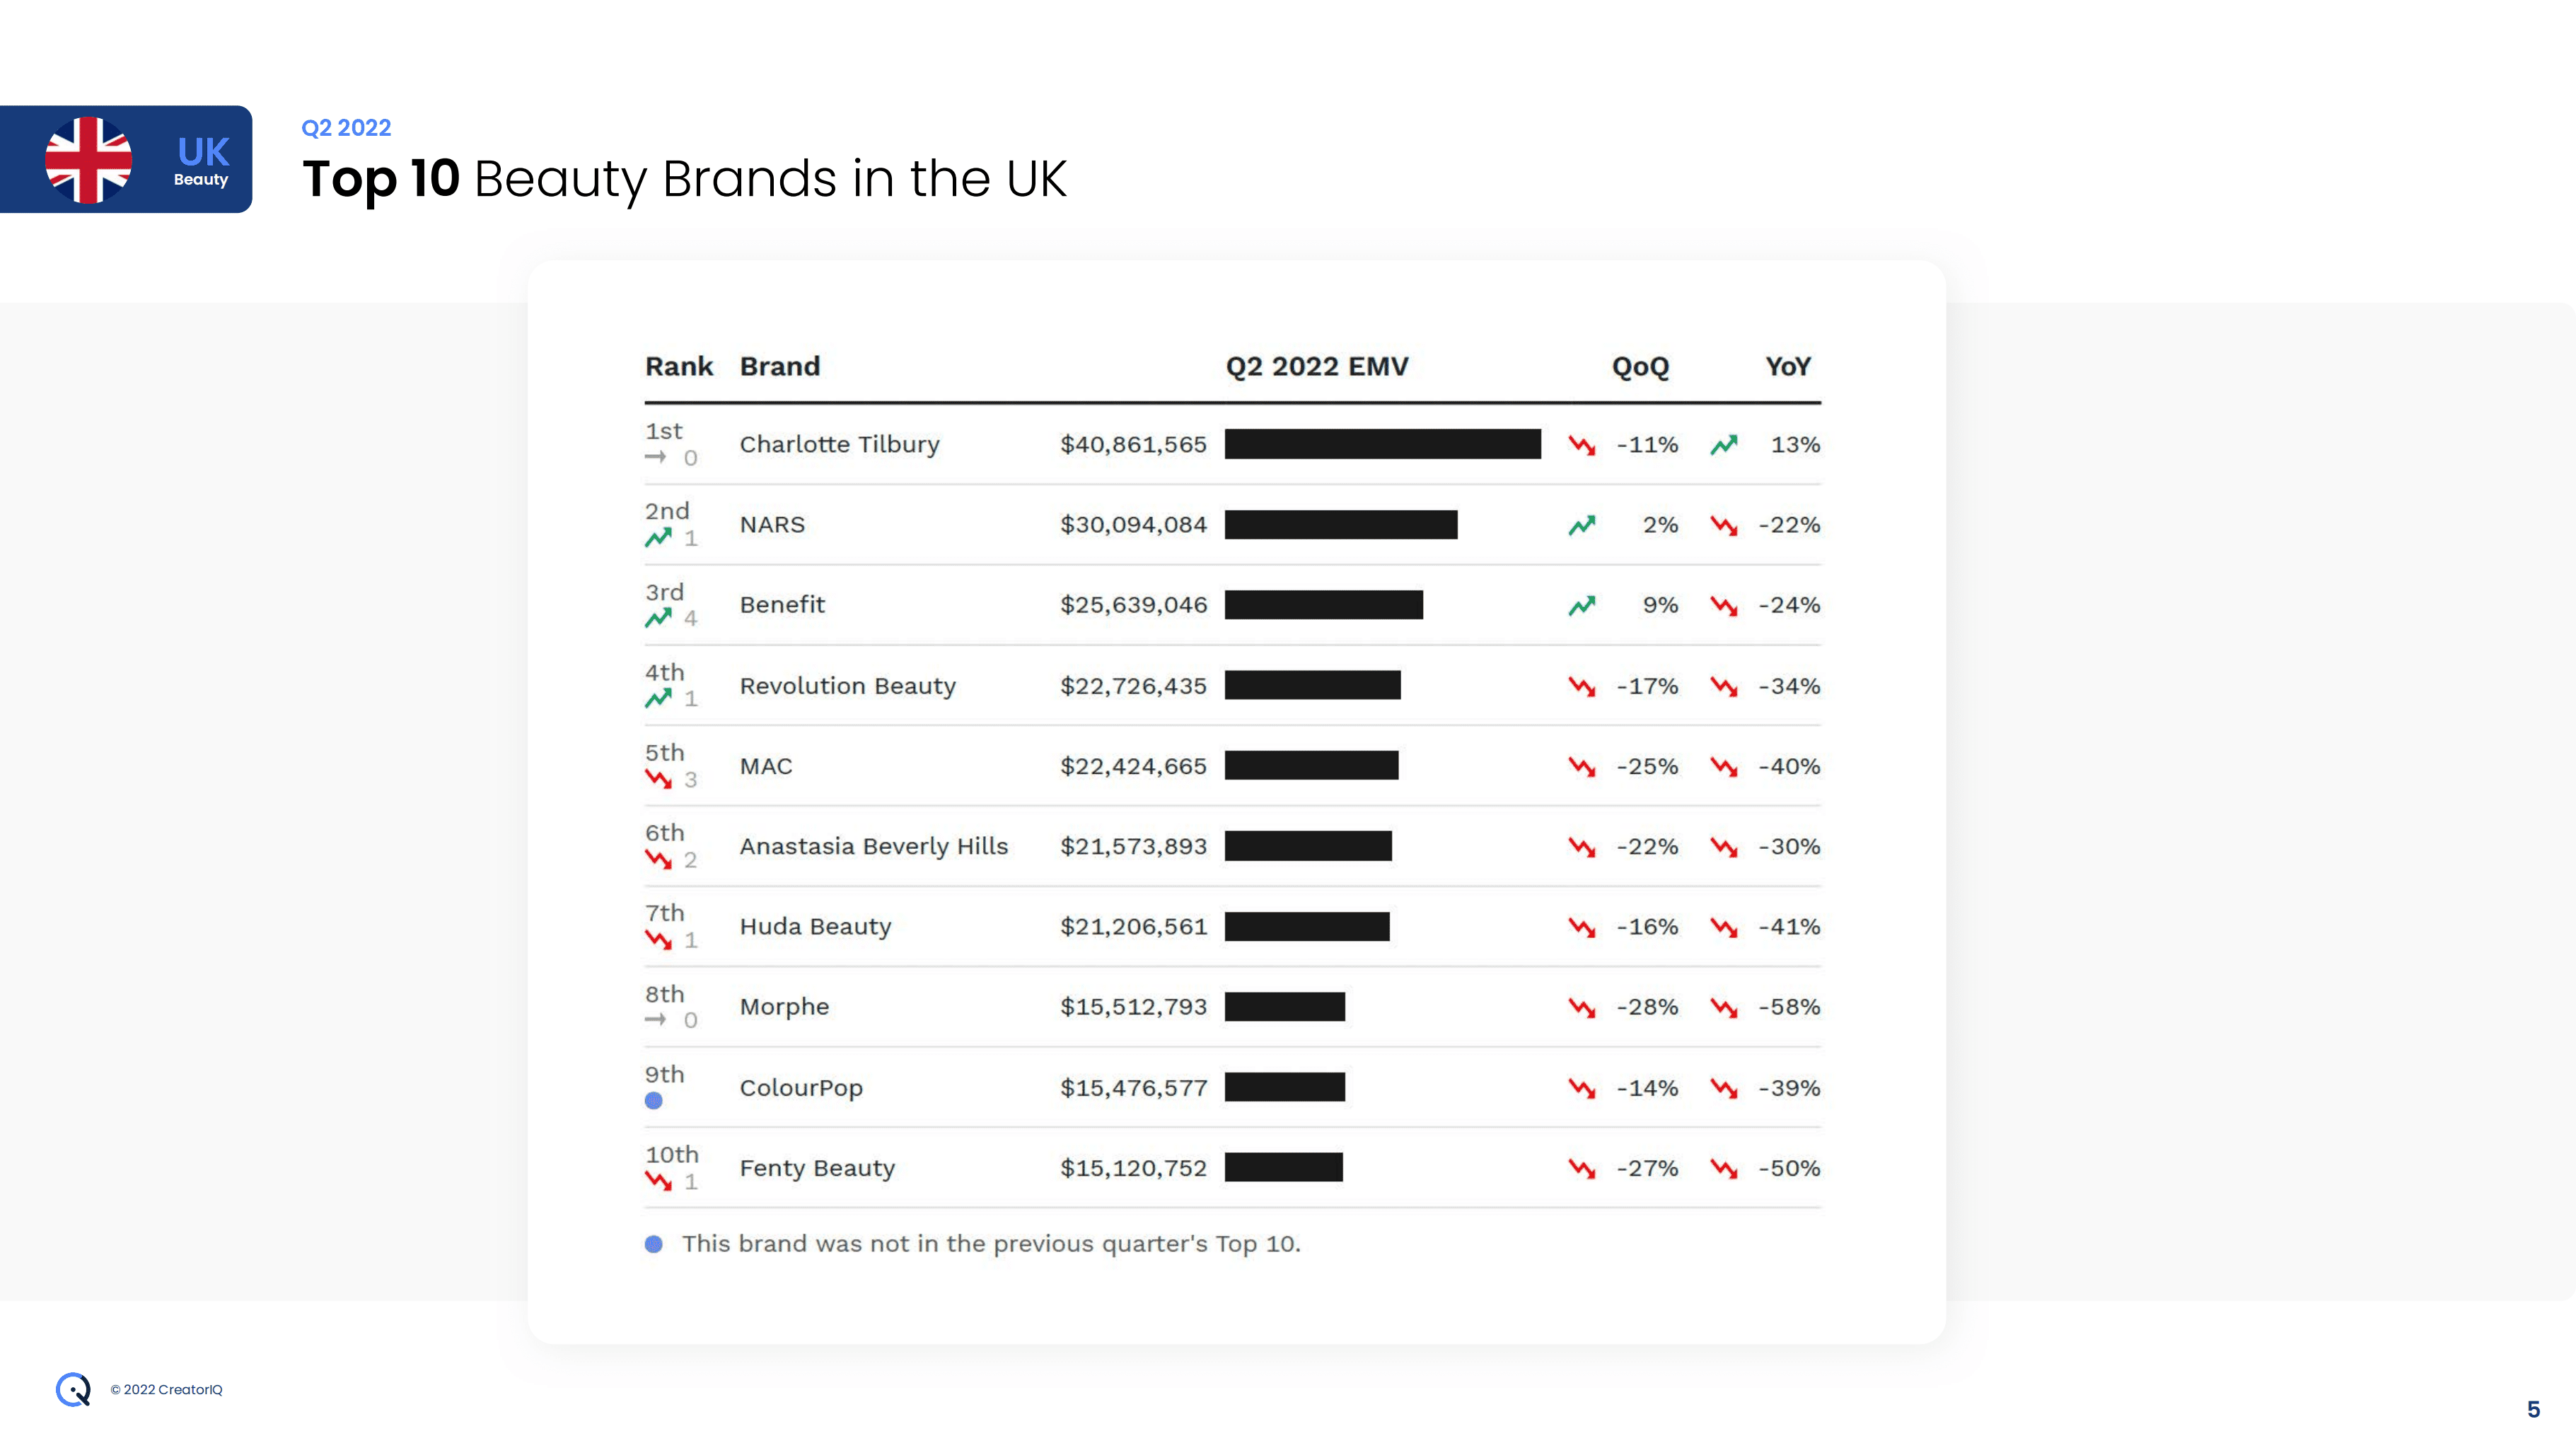
Task: Click Huda Beauty's red YoY down arrow
Action: tap(1723, 927)
